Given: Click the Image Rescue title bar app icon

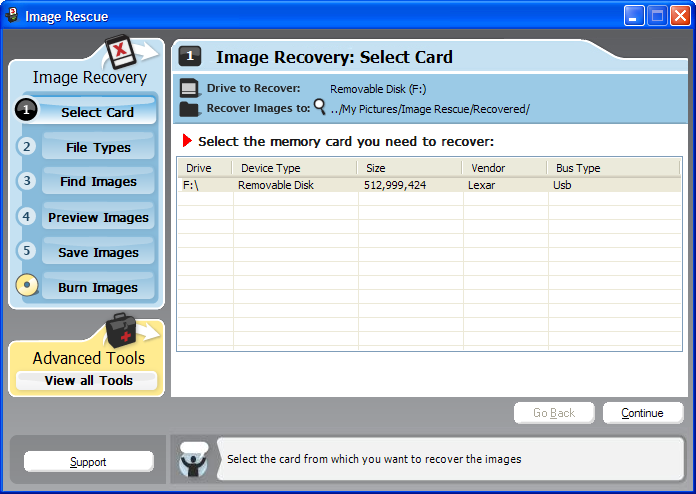Looking at the screenshot, I should (12, 16).
